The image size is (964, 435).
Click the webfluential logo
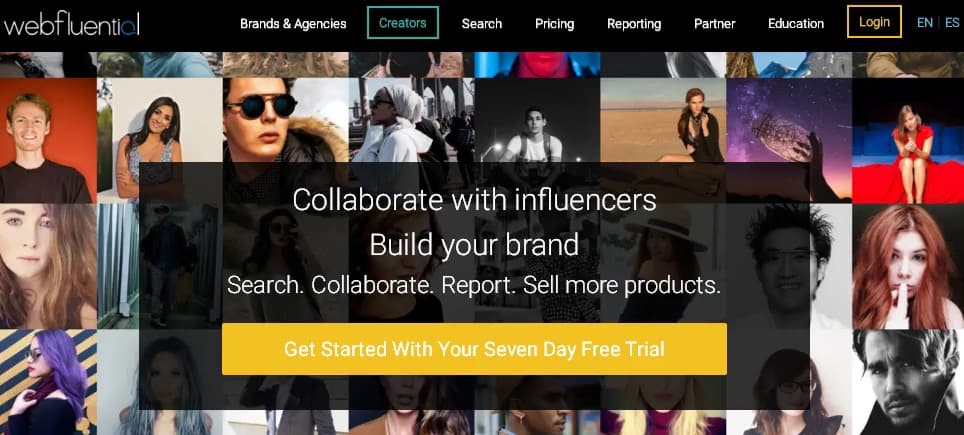pos(71,24)
